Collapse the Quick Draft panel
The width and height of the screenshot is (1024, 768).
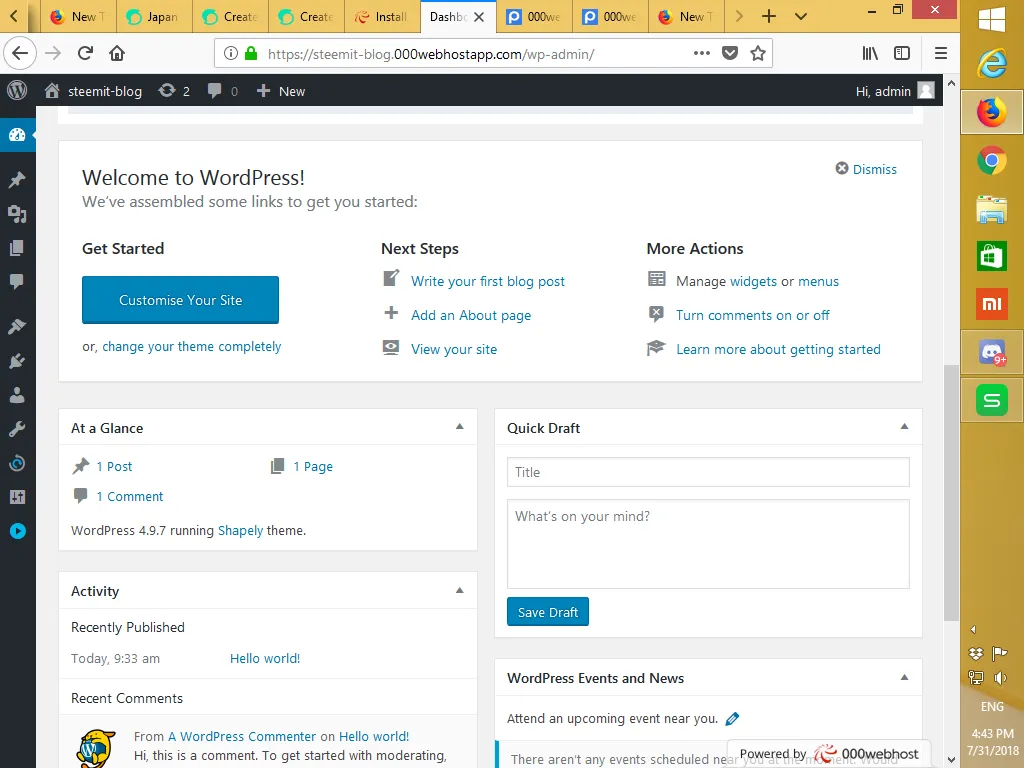[x=904, y=426]
